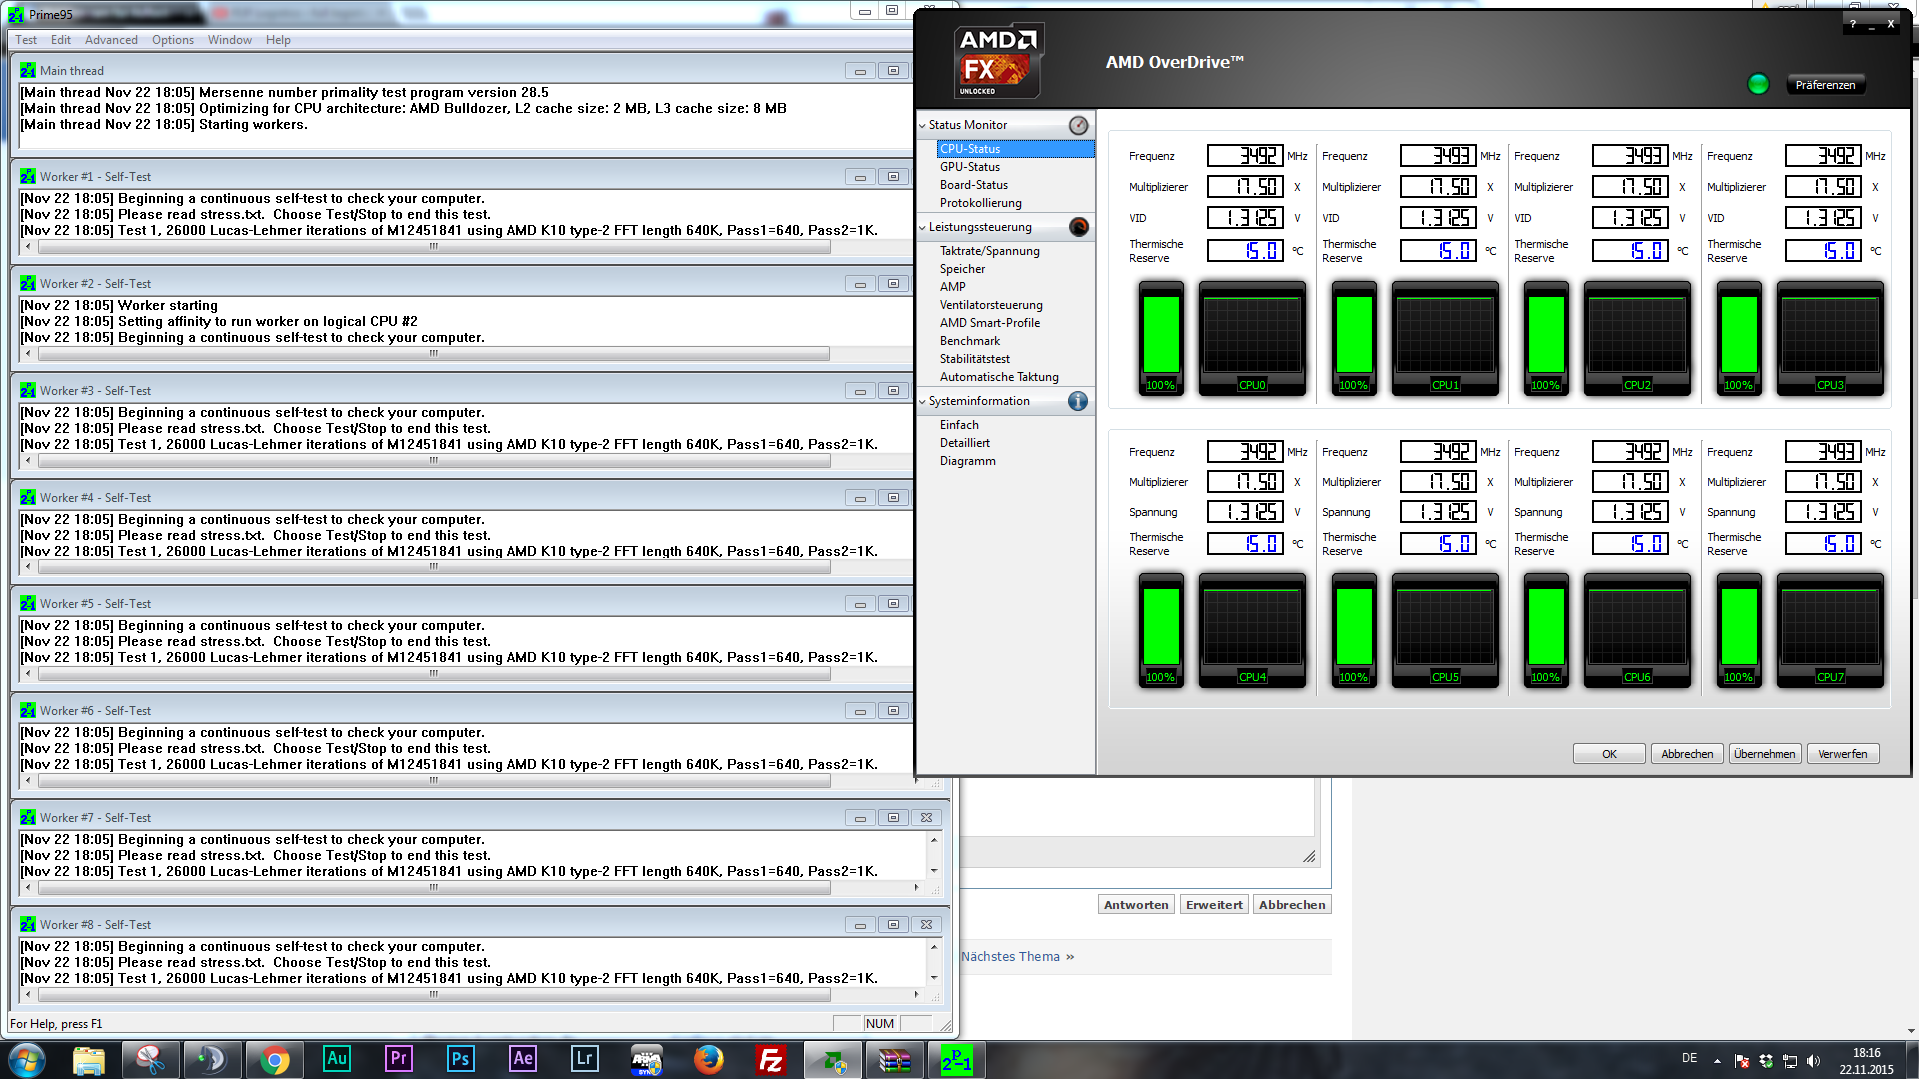
Task: Click the Leistungssteuerung dial icon
Action: tap(1078, 227)
